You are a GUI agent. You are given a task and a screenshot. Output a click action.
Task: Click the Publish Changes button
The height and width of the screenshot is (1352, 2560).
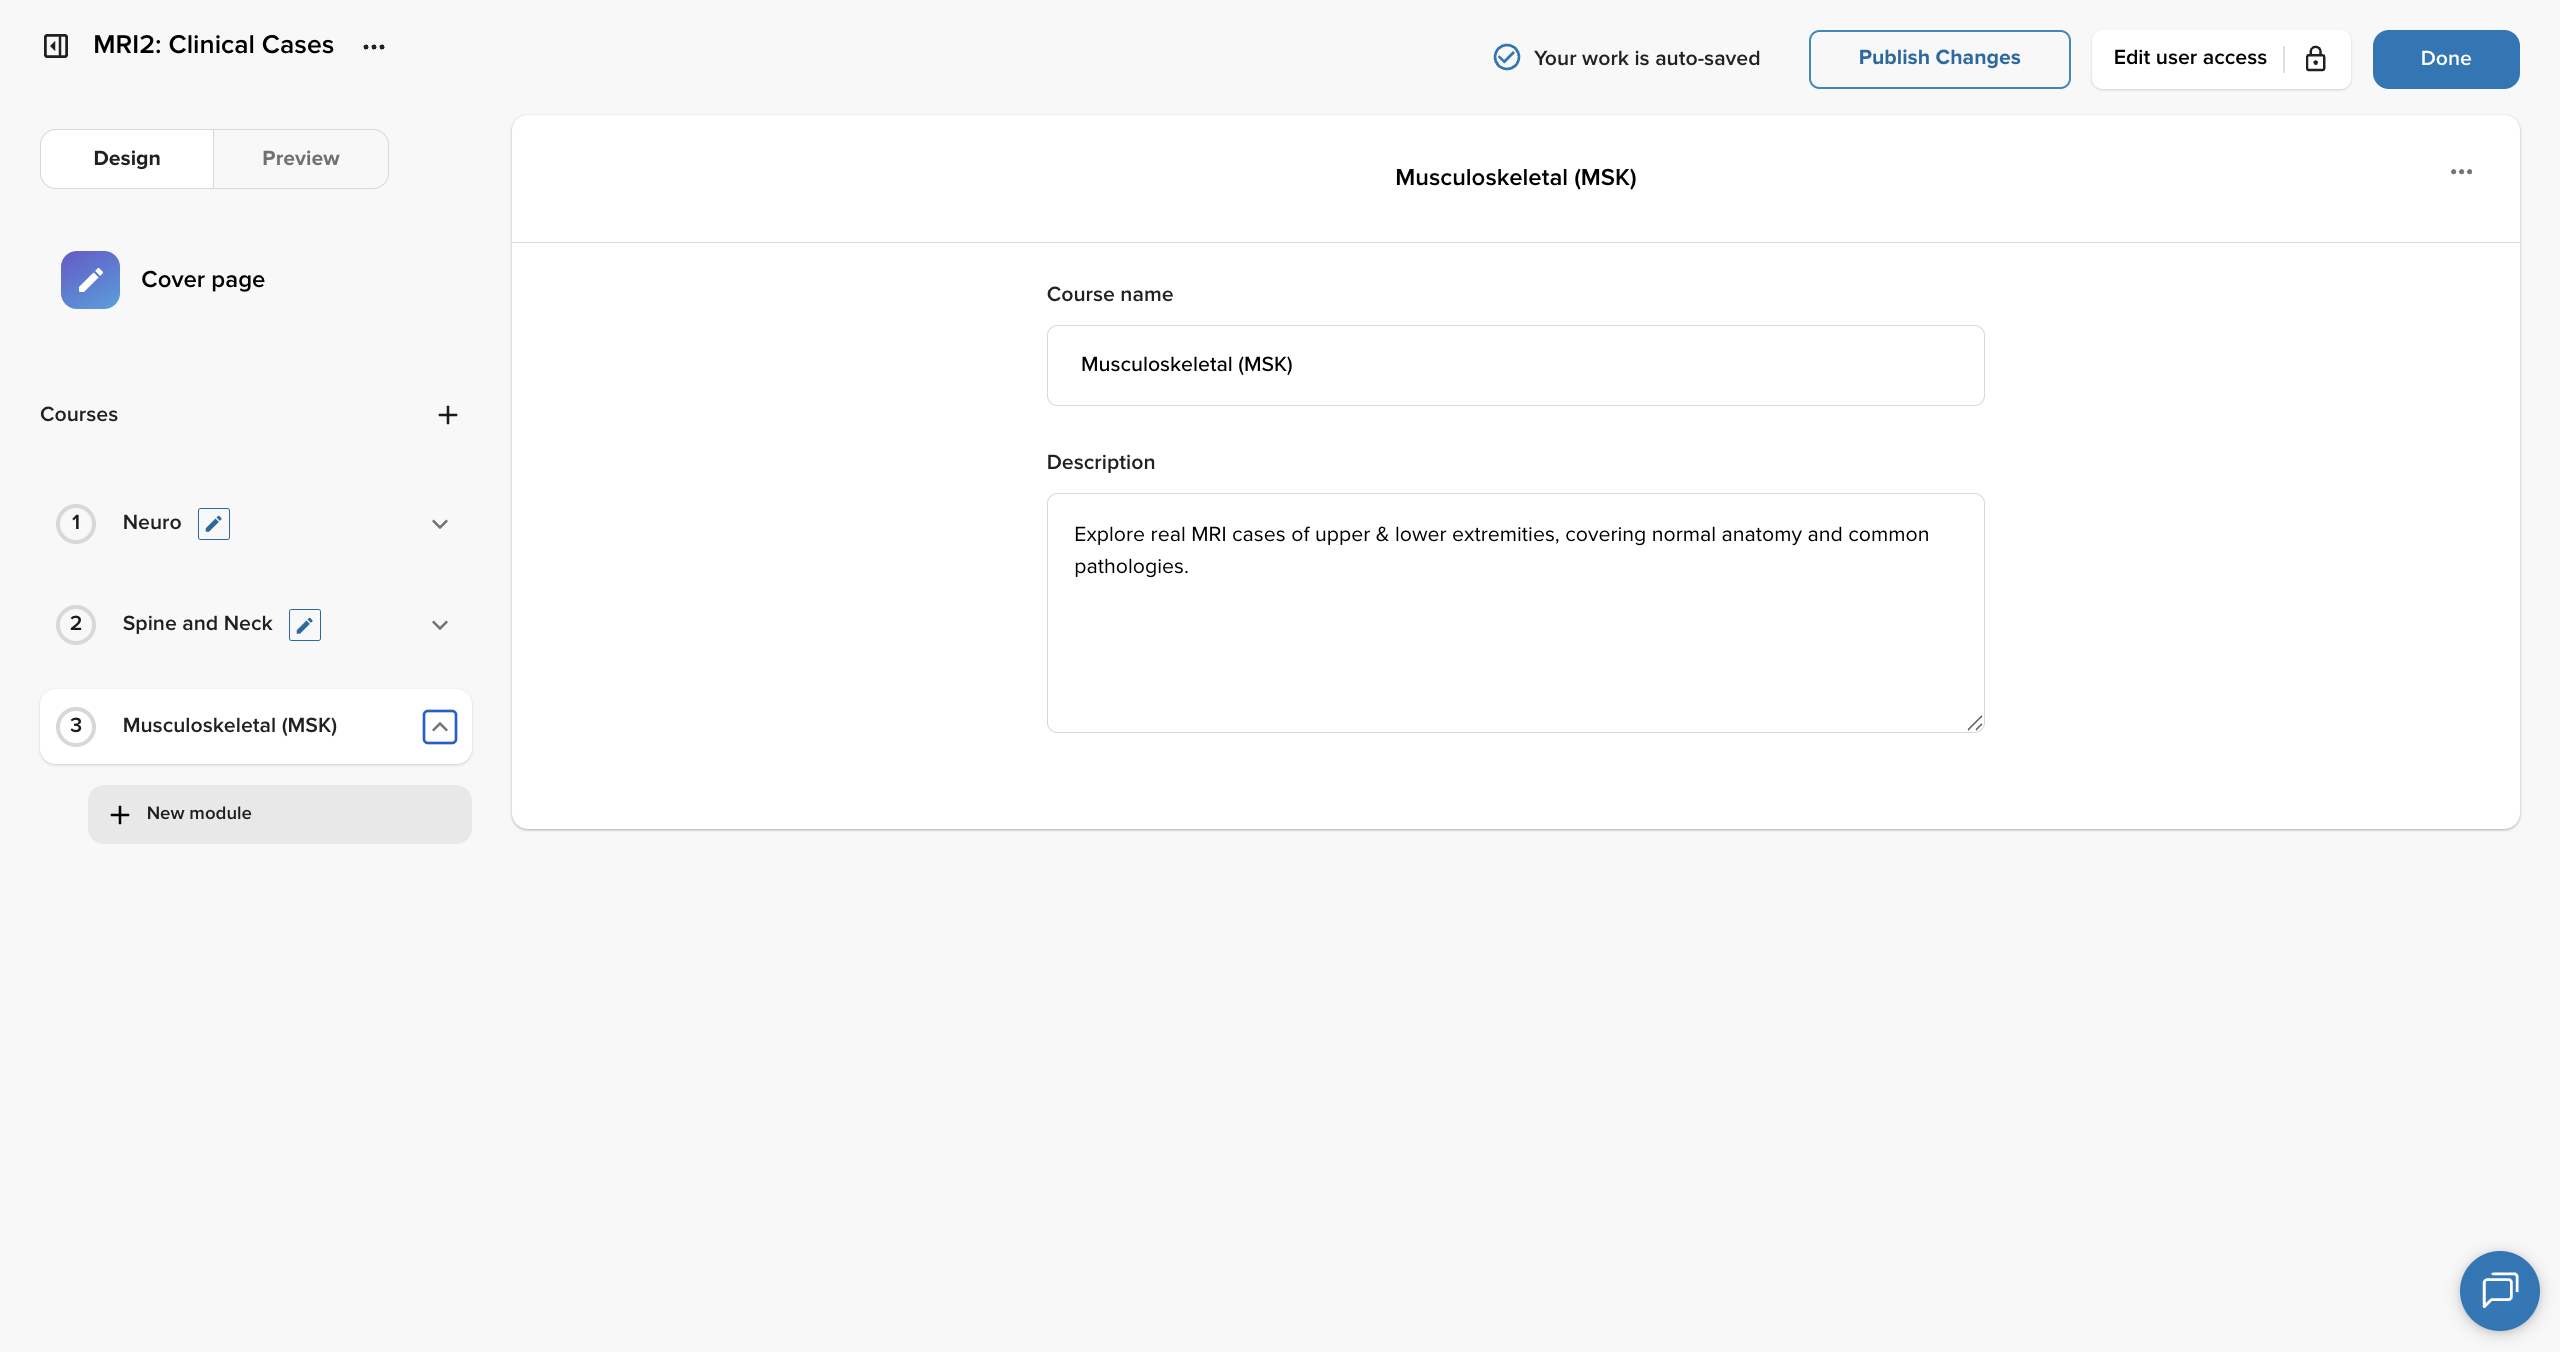tap(1939, 59)
